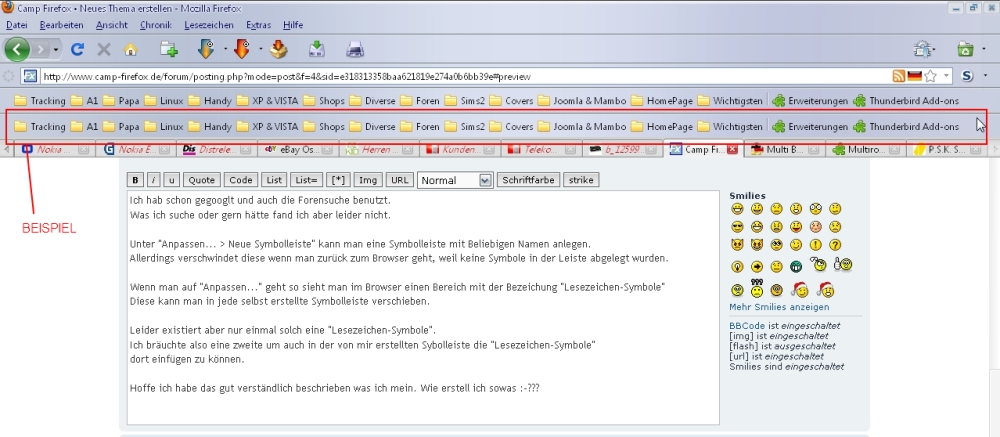Open dropdown beside the red-orange download arrow
Screen dimensions: 1000x437
point(261,48)
